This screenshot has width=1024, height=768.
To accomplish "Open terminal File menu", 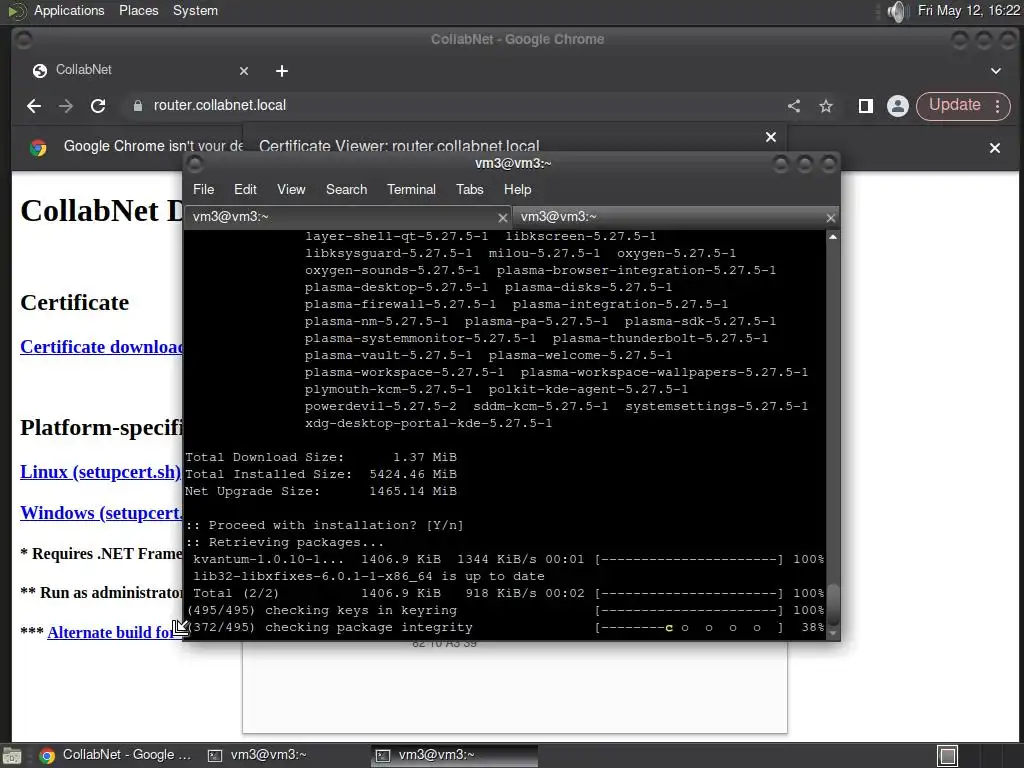I will pos(203,189).
